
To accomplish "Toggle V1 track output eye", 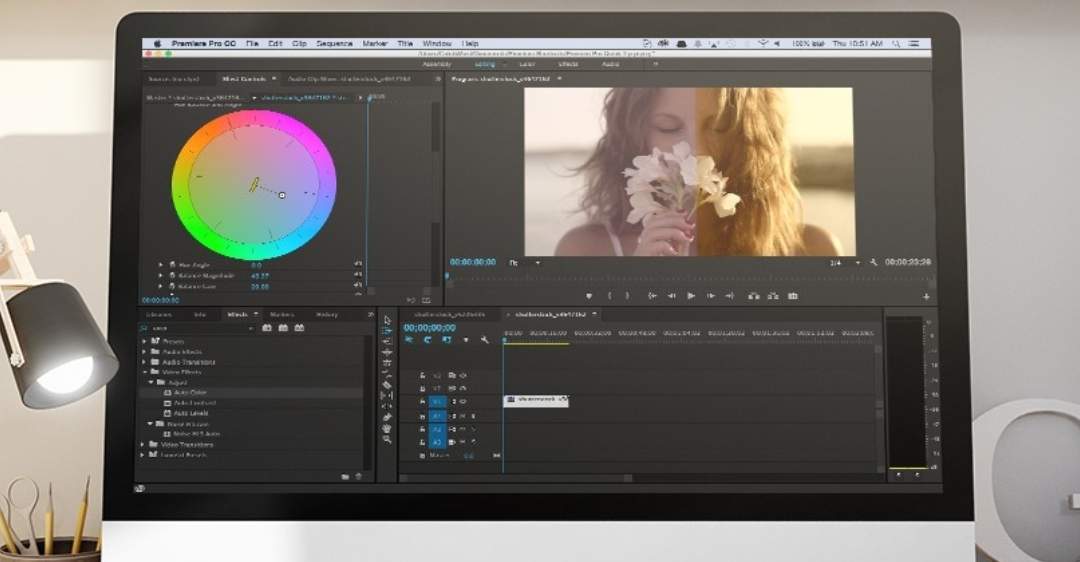I will click(463, 402).
